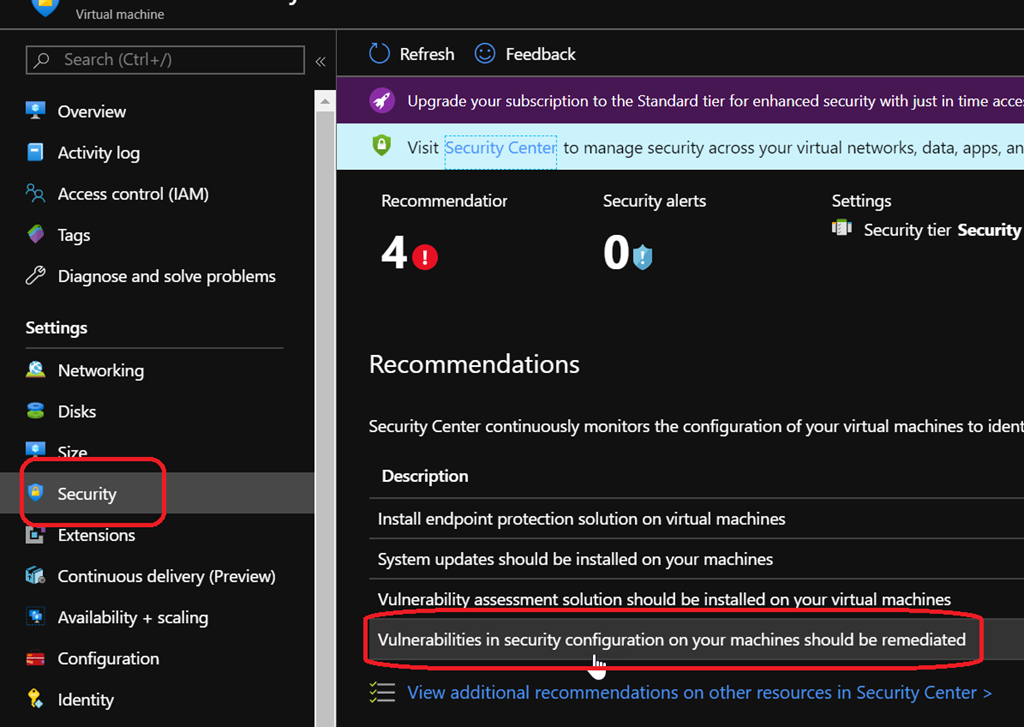Select Security in the Settings menu
This screenshot has height=727, width=1024.
(x=87, y=494)
